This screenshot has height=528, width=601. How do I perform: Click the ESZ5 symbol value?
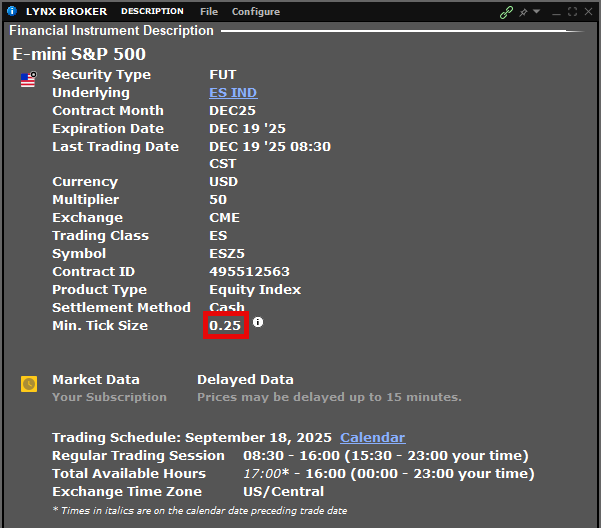pos(227,254)
